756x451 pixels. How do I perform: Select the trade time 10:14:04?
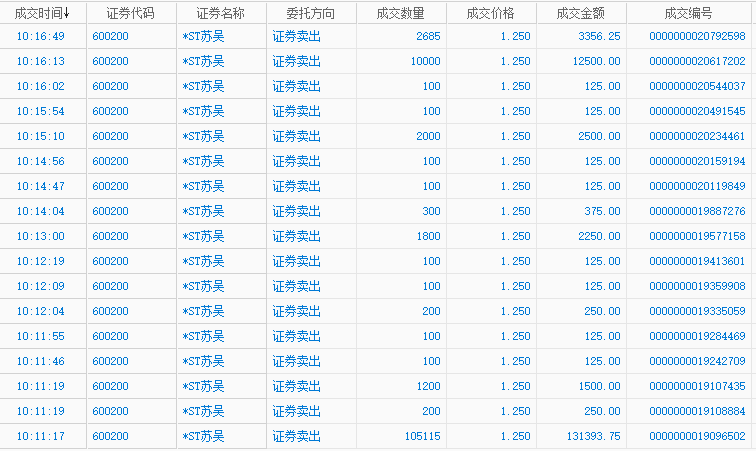point(40,211)
